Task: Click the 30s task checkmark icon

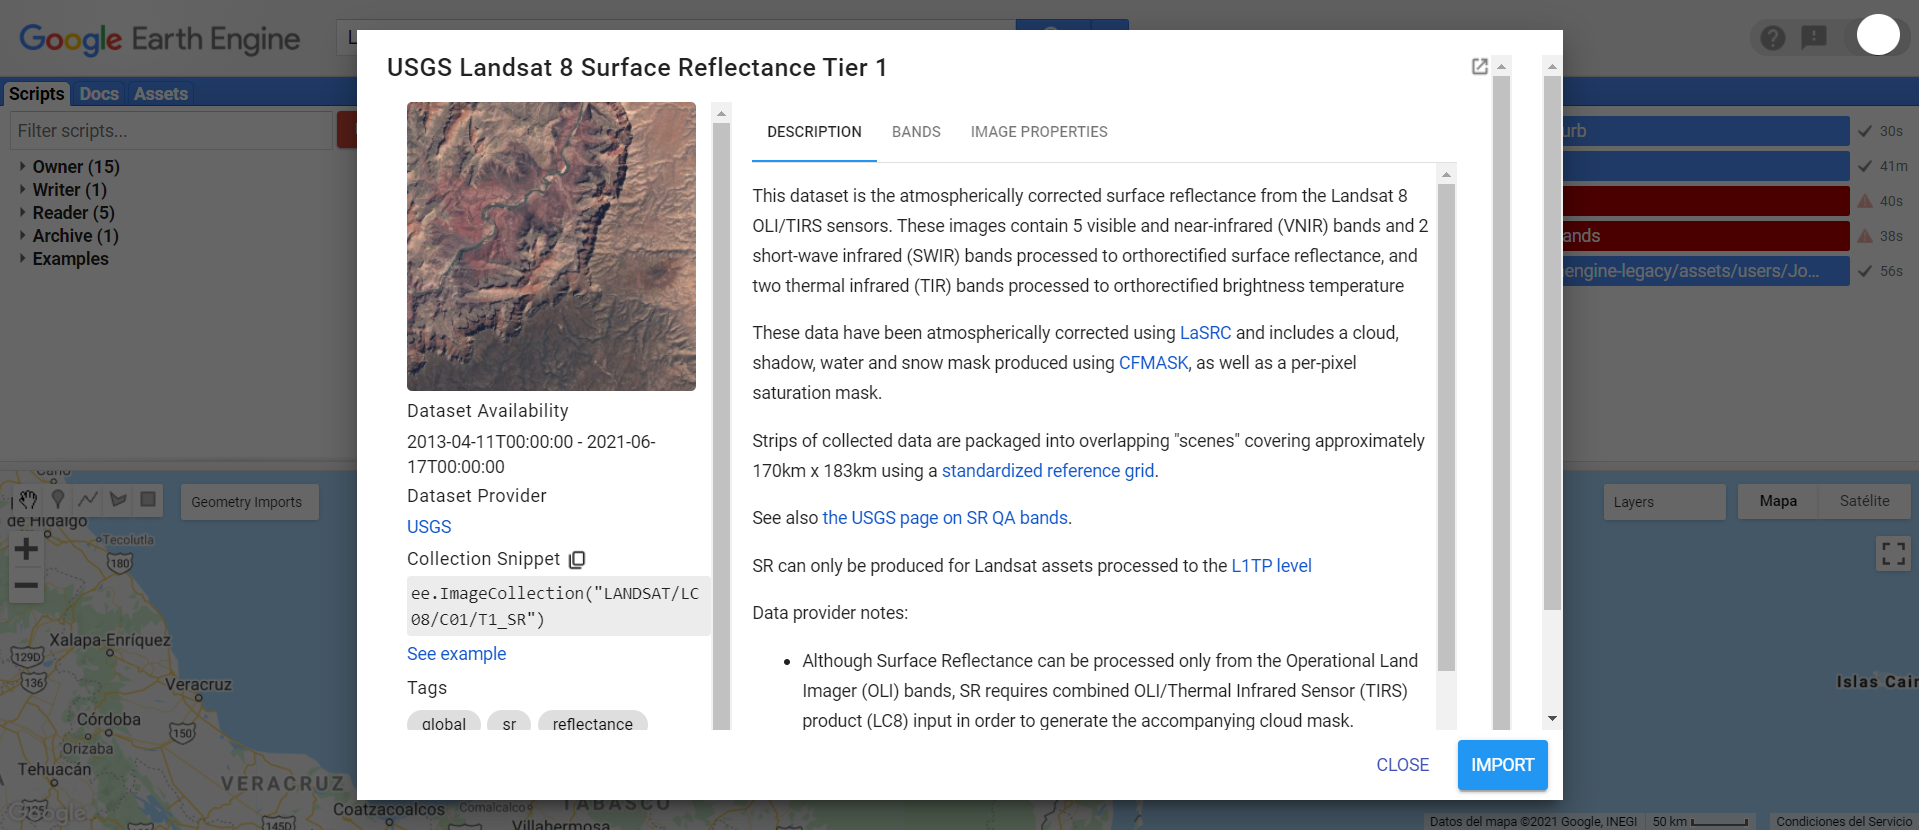Action: click(x=1865, y=131)
